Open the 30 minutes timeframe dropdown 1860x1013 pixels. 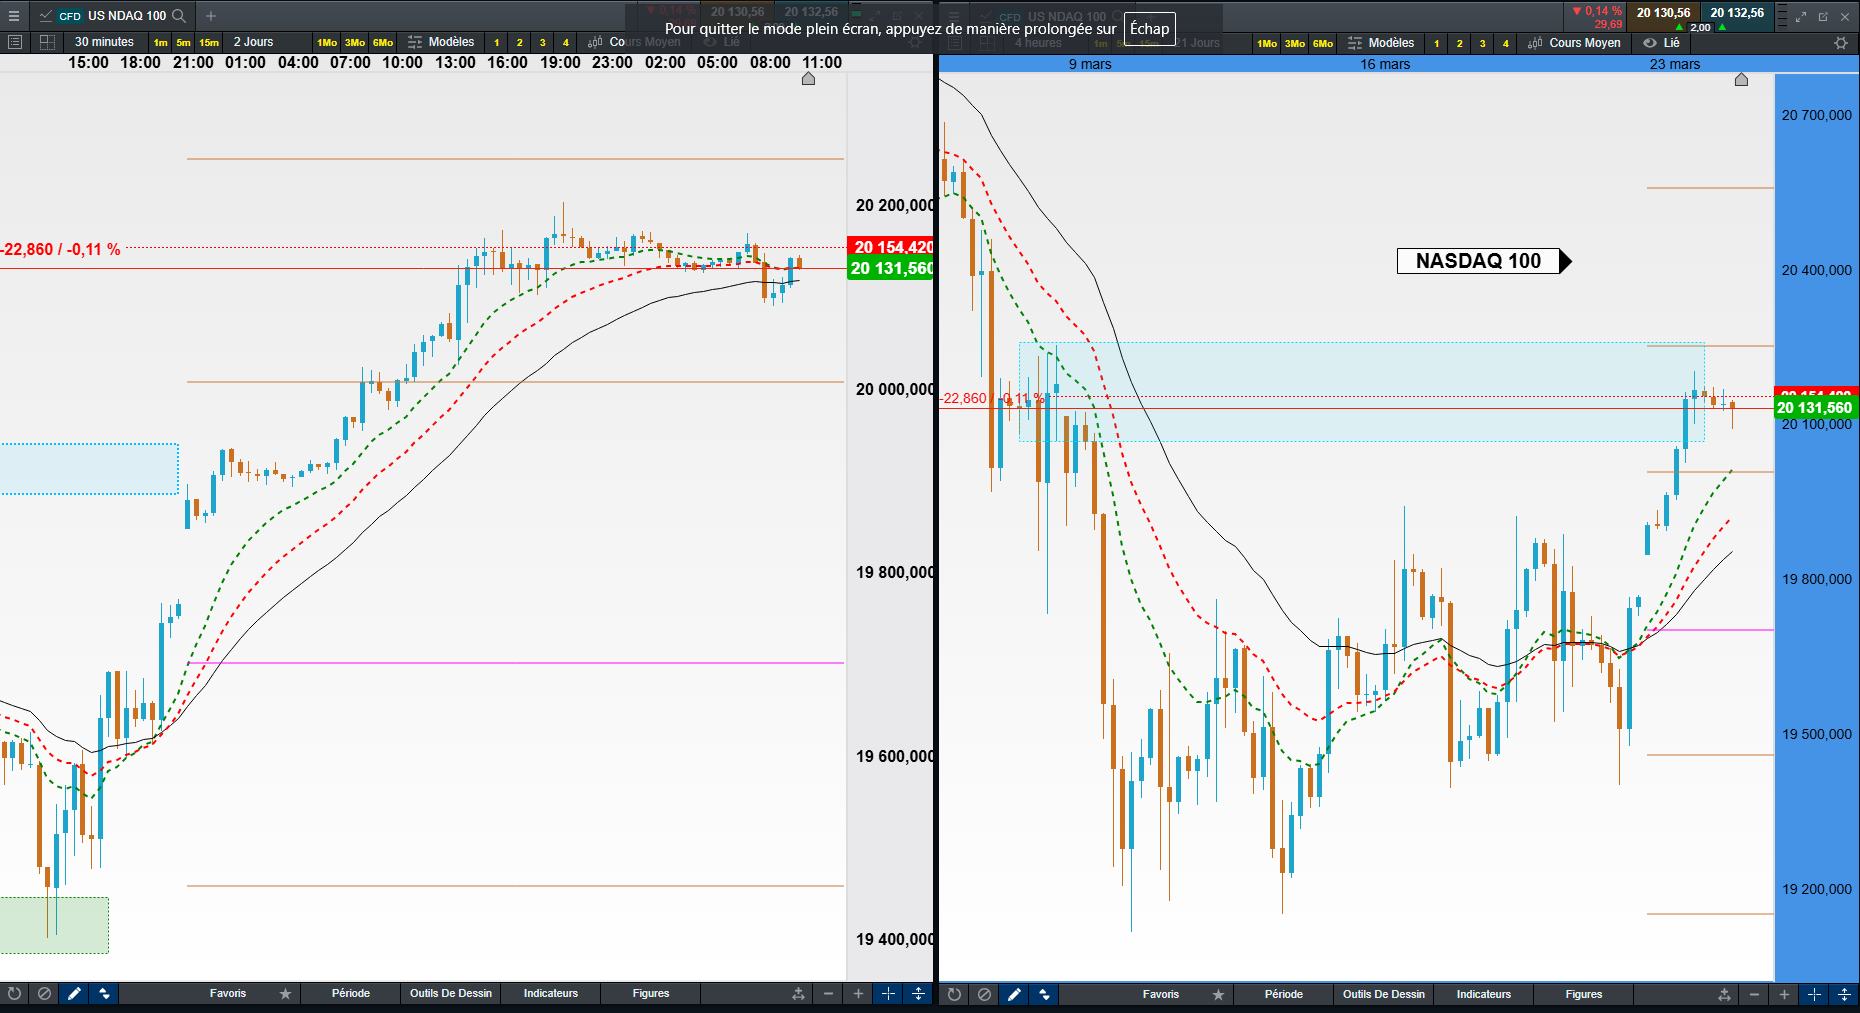[x=104, y=42]
